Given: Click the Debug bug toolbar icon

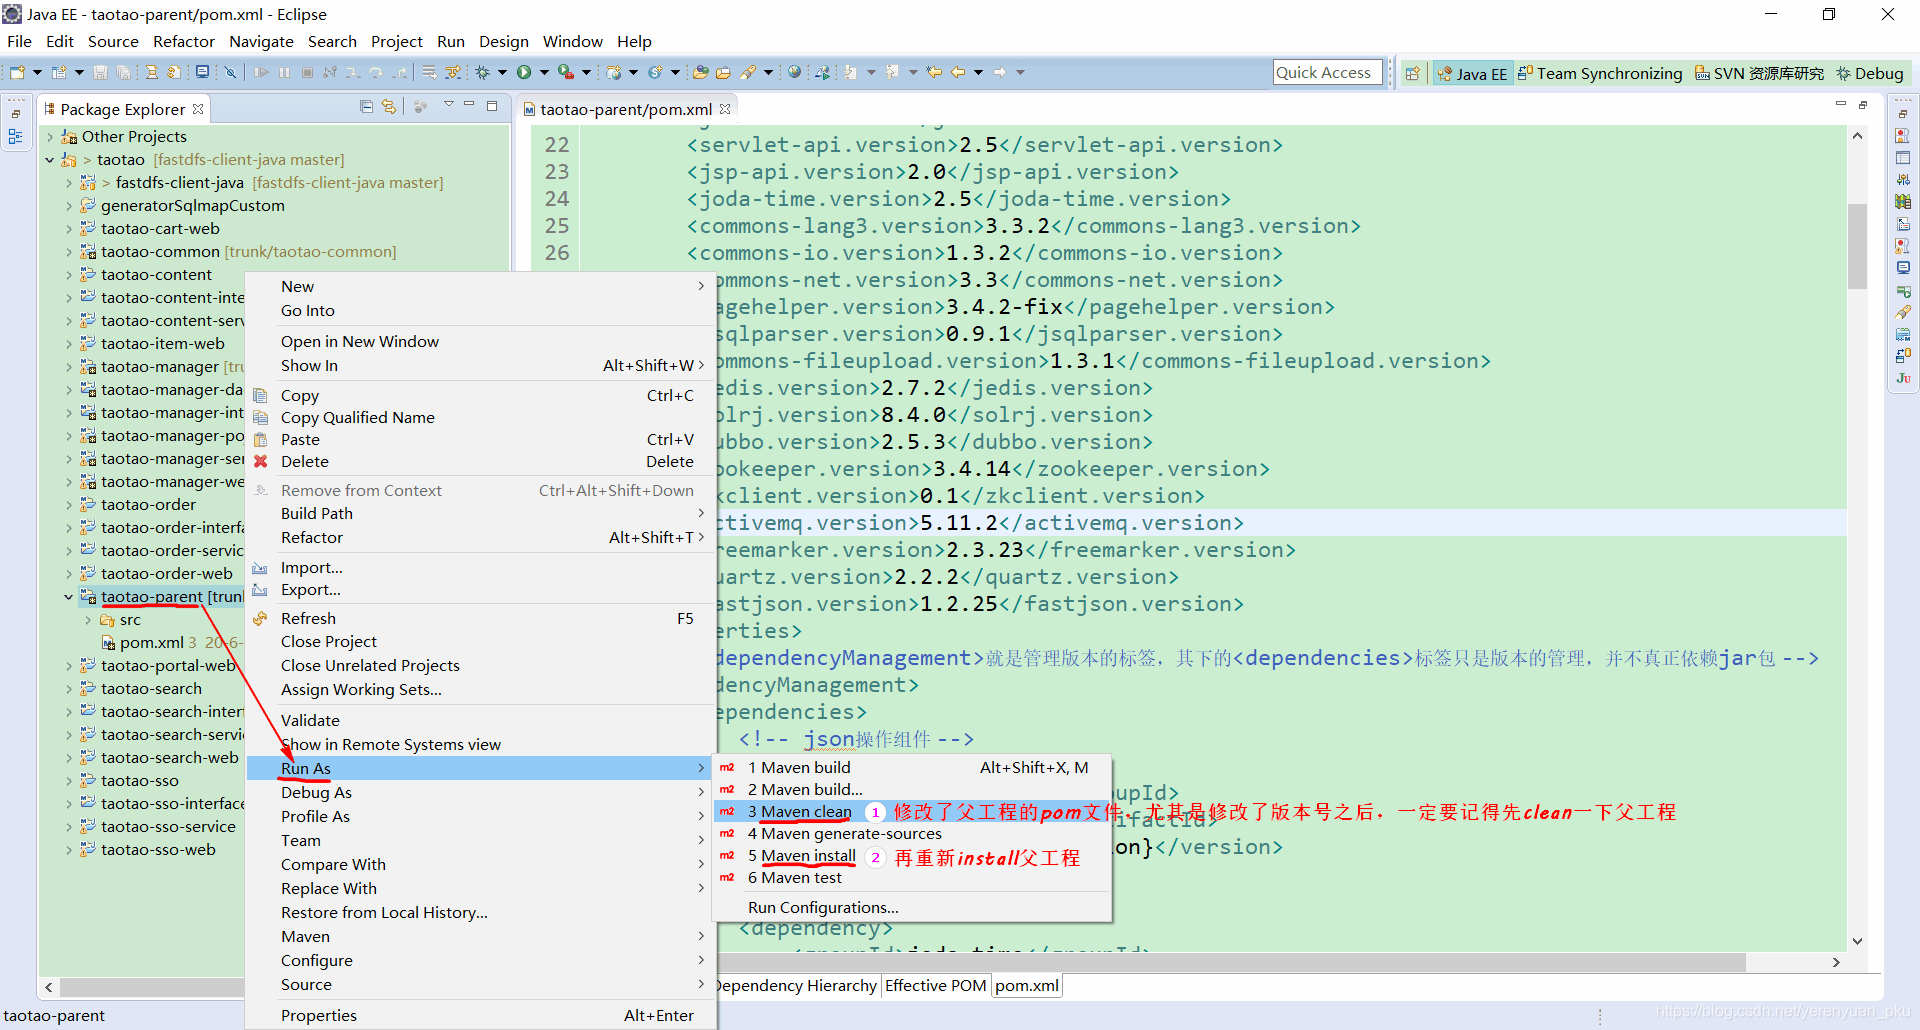Looking at the screenshot, I should tap(483, 72).
